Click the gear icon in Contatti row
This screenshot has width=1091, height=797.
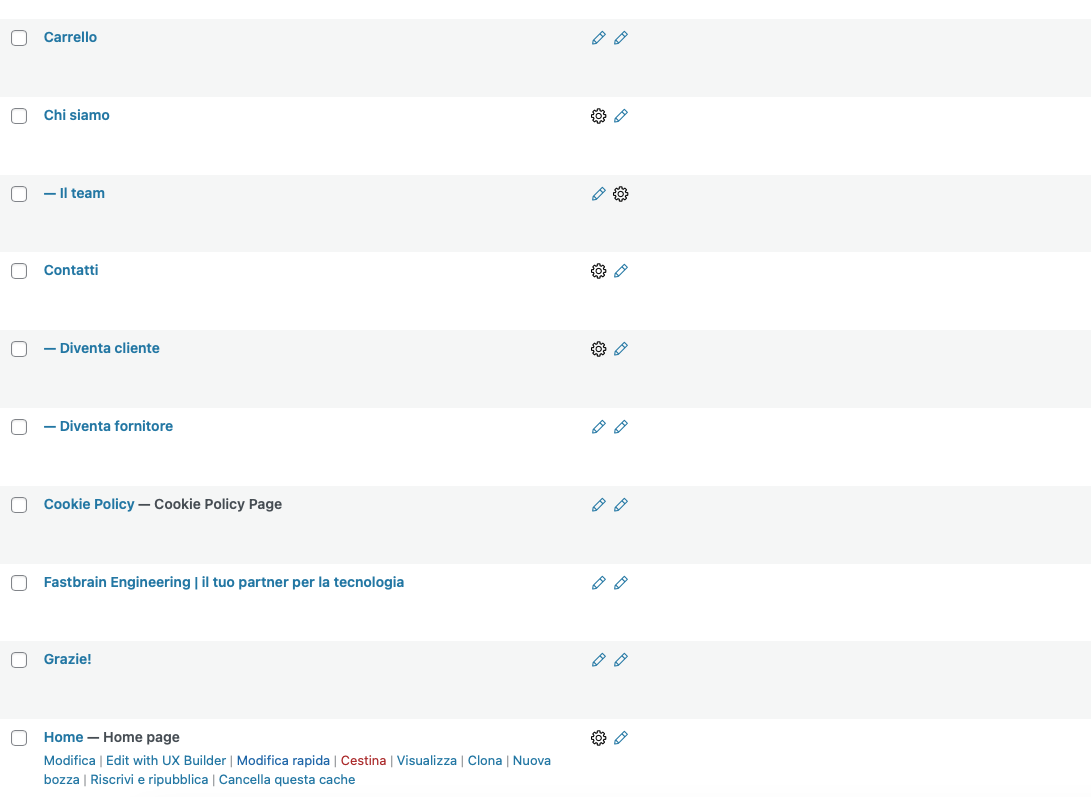[x=598, y=271]
